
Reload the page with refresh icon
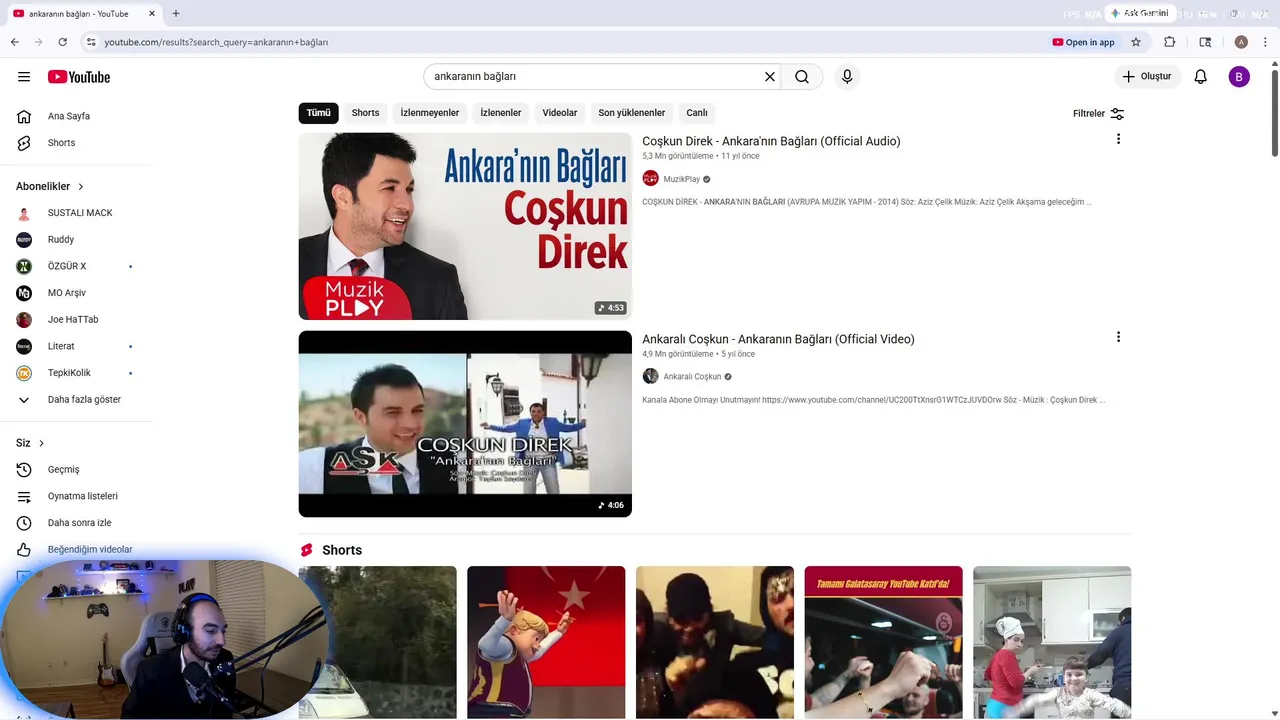(62, 42)
